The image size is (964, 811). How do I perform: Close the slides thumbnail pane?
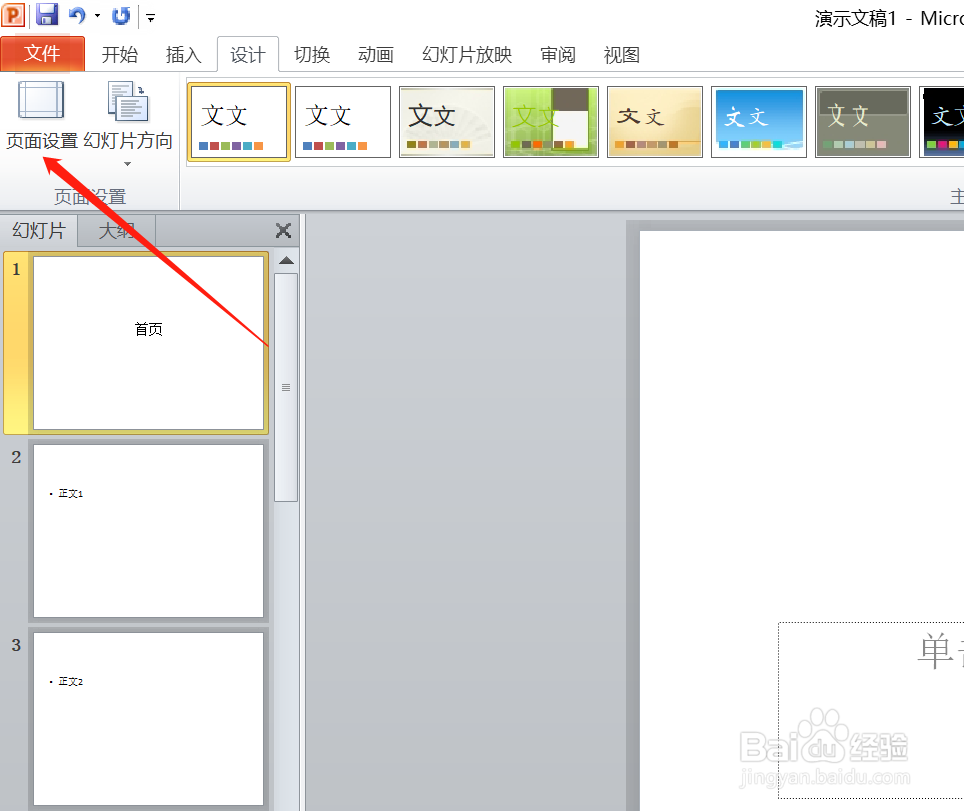[283, 231]
